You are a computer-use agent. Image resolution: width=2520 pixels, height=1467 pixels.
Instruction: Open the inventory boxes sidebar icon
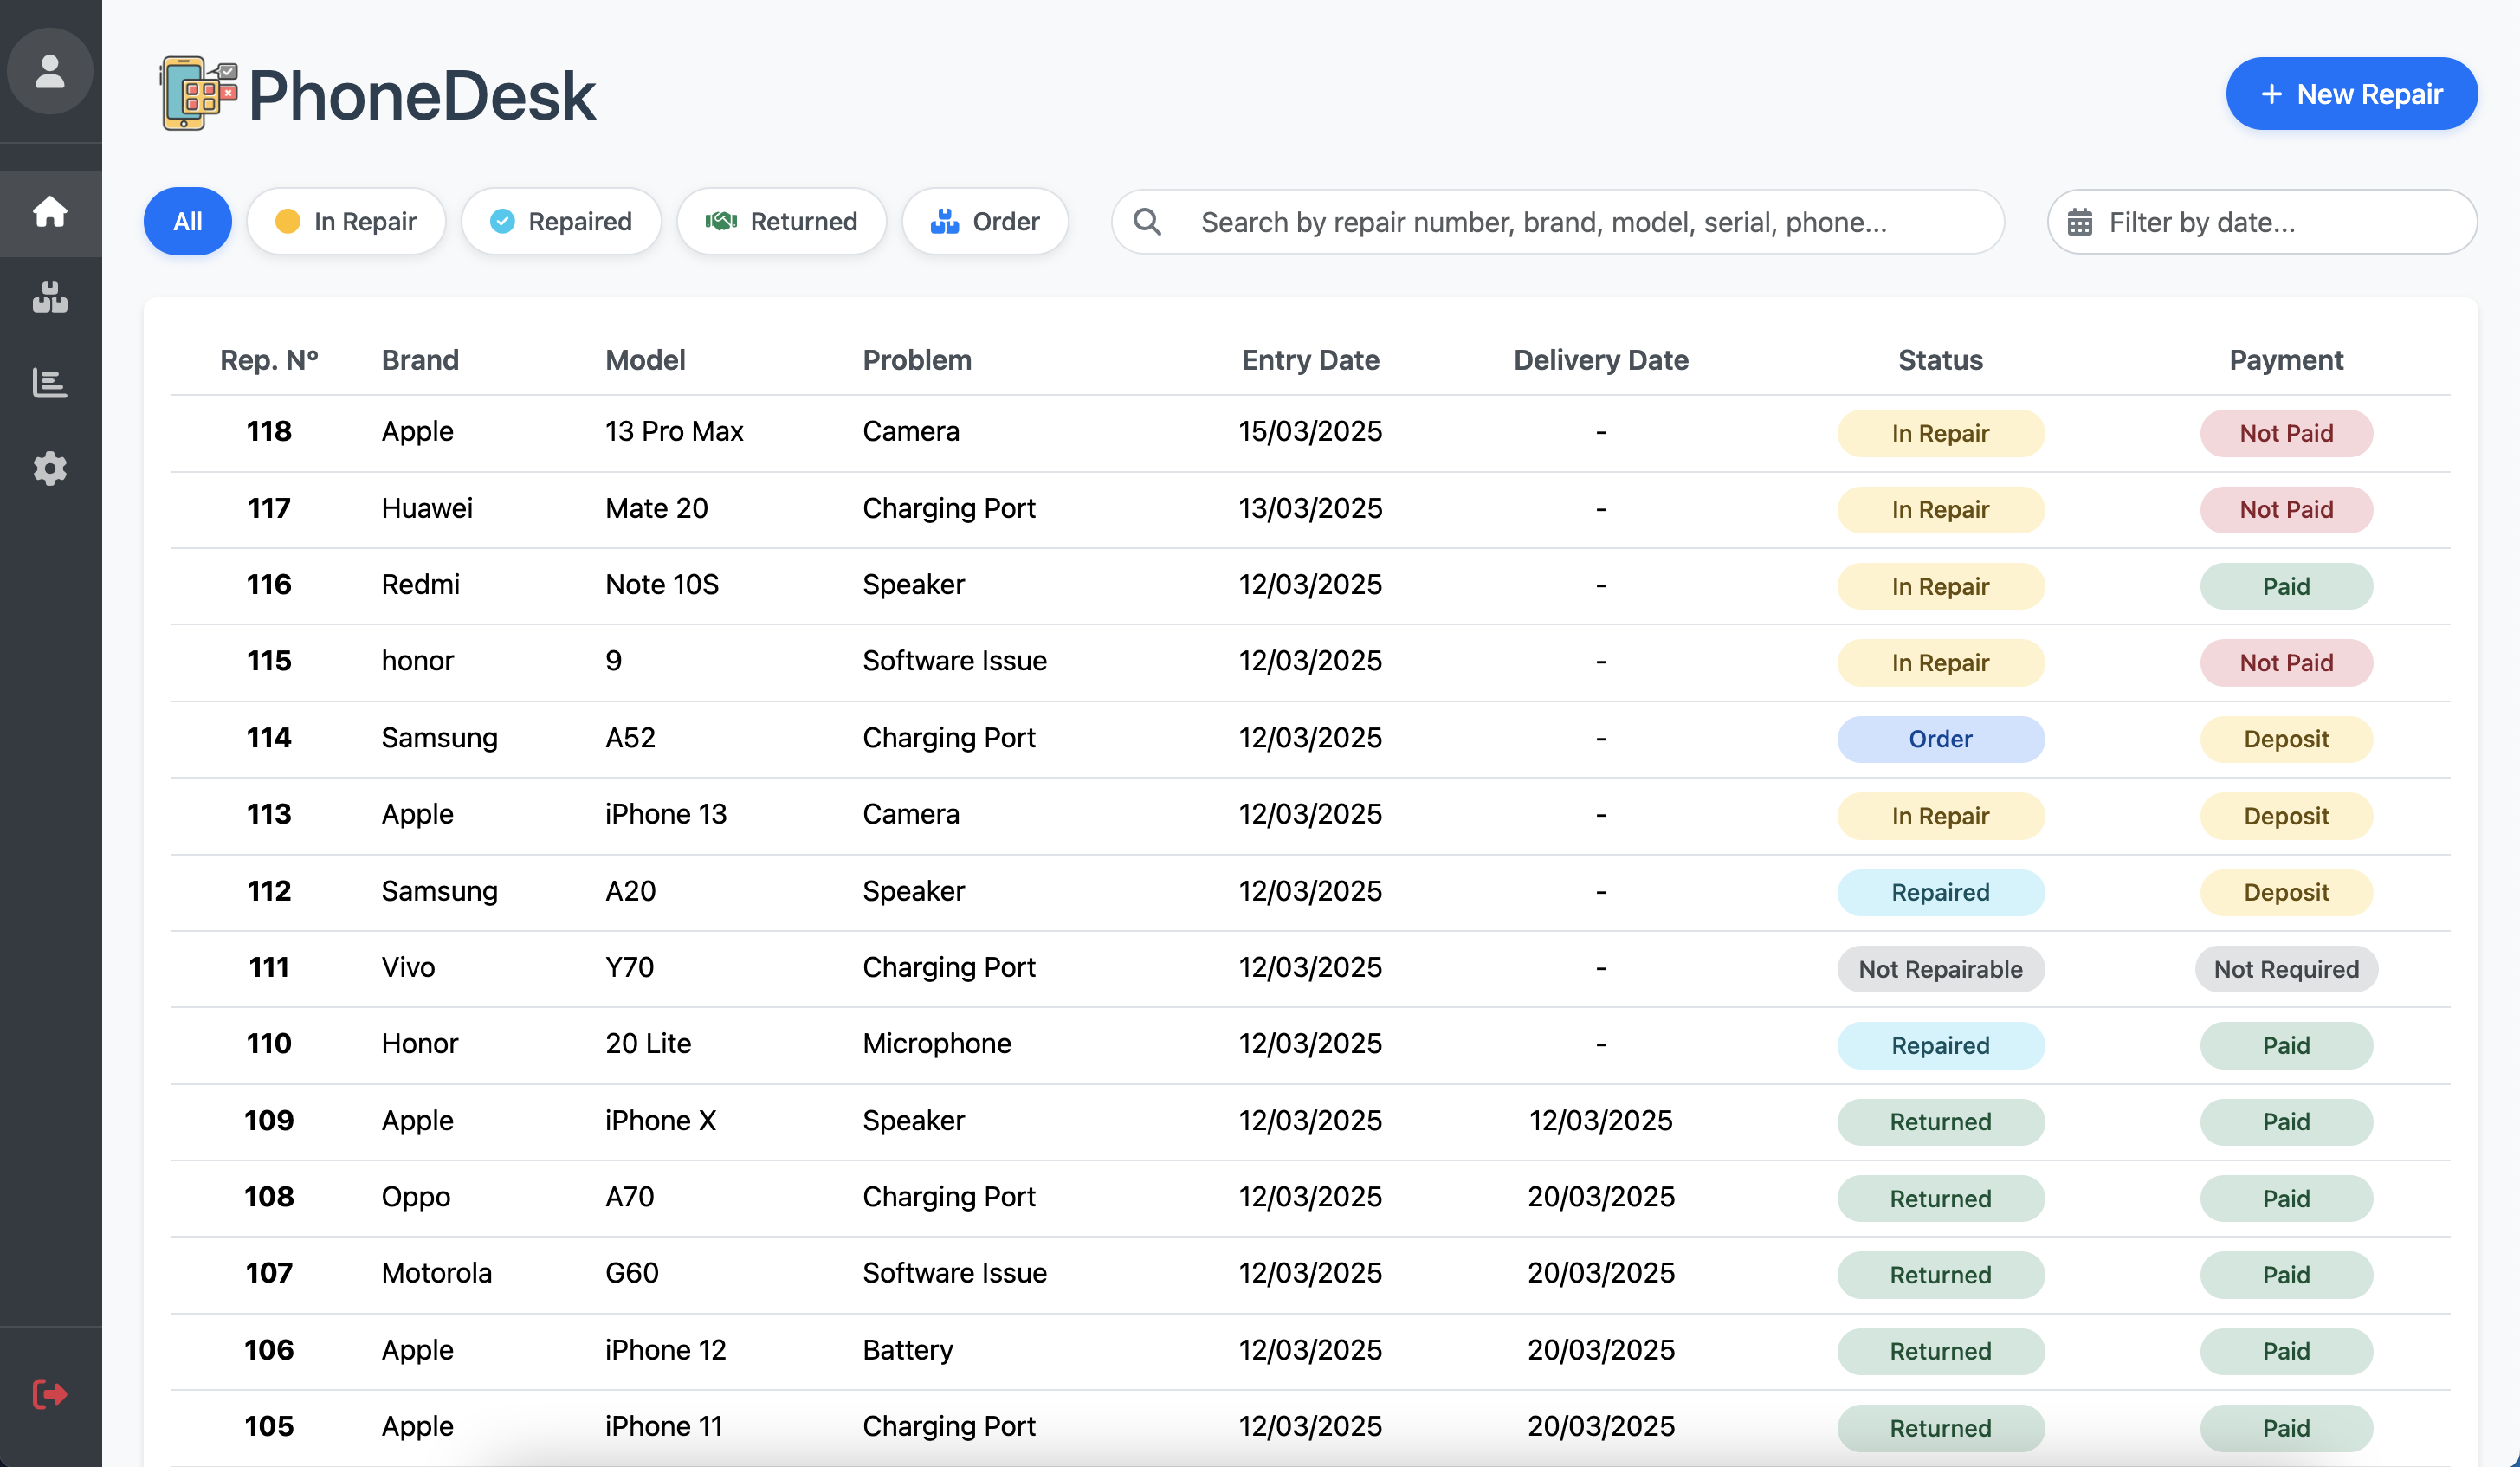tap(50, 297)
